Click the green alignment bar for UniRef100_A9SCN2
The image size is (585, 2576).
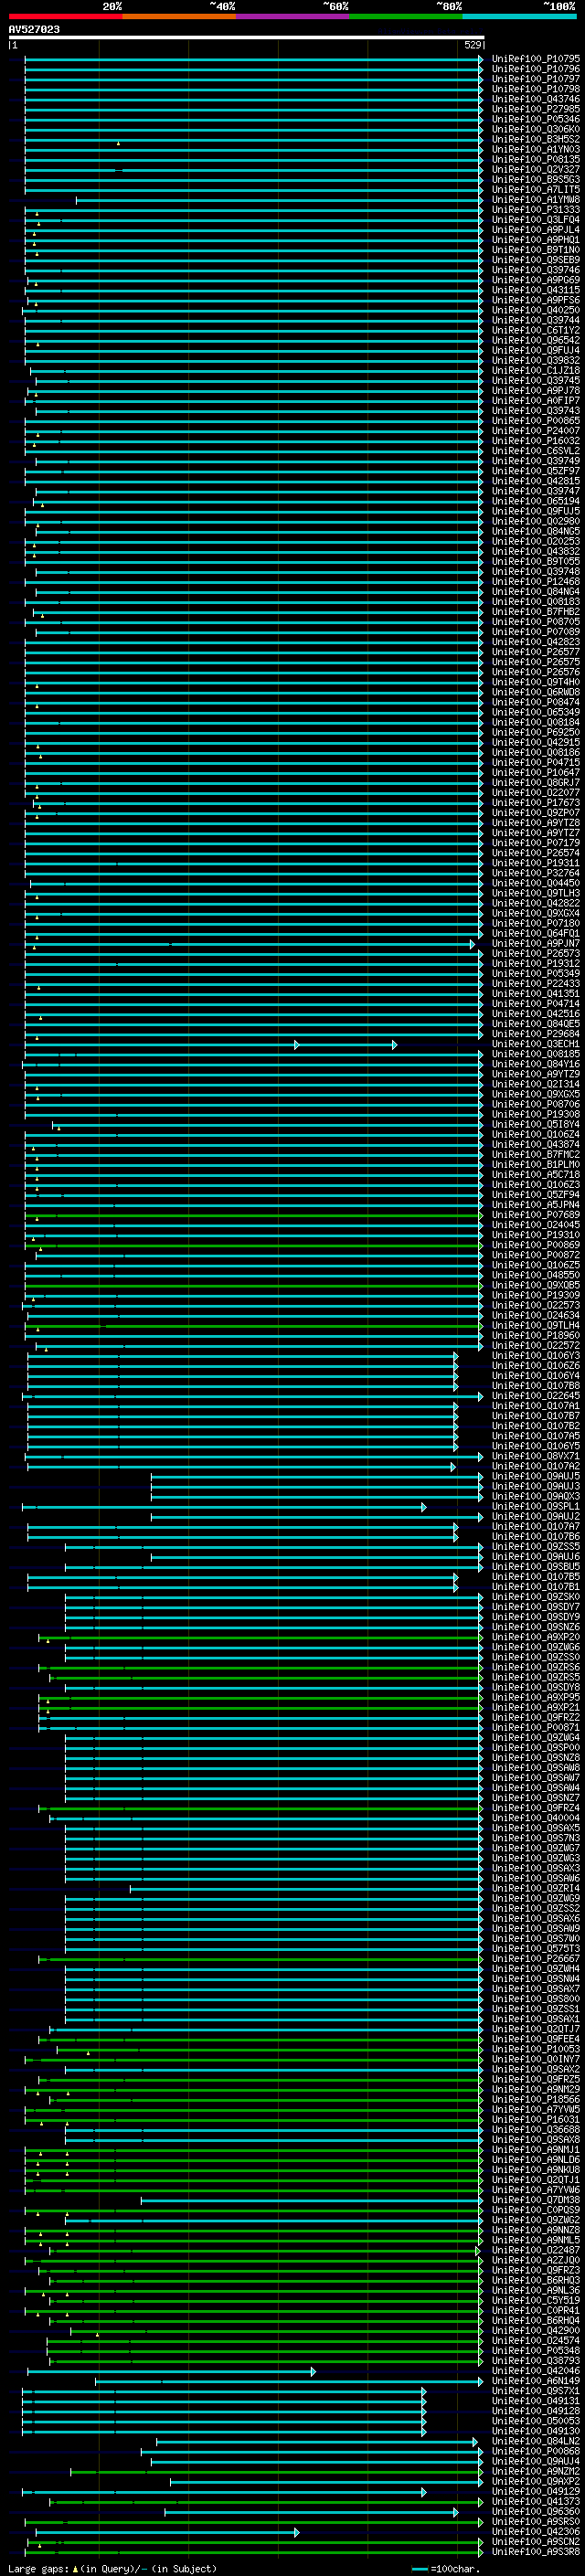(254, 2541)
